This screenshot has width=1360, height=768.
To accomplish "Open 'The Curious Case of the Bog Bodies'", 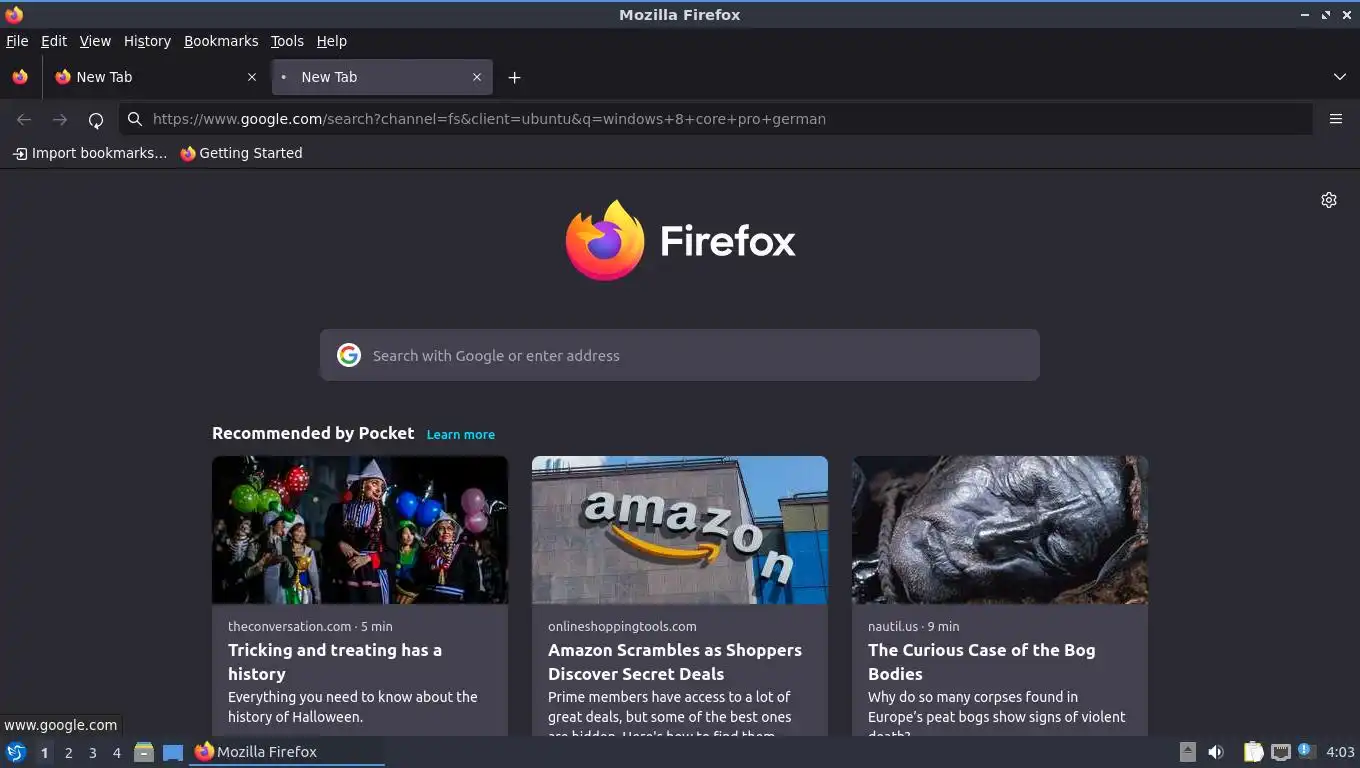I will [x=982, y=662].
